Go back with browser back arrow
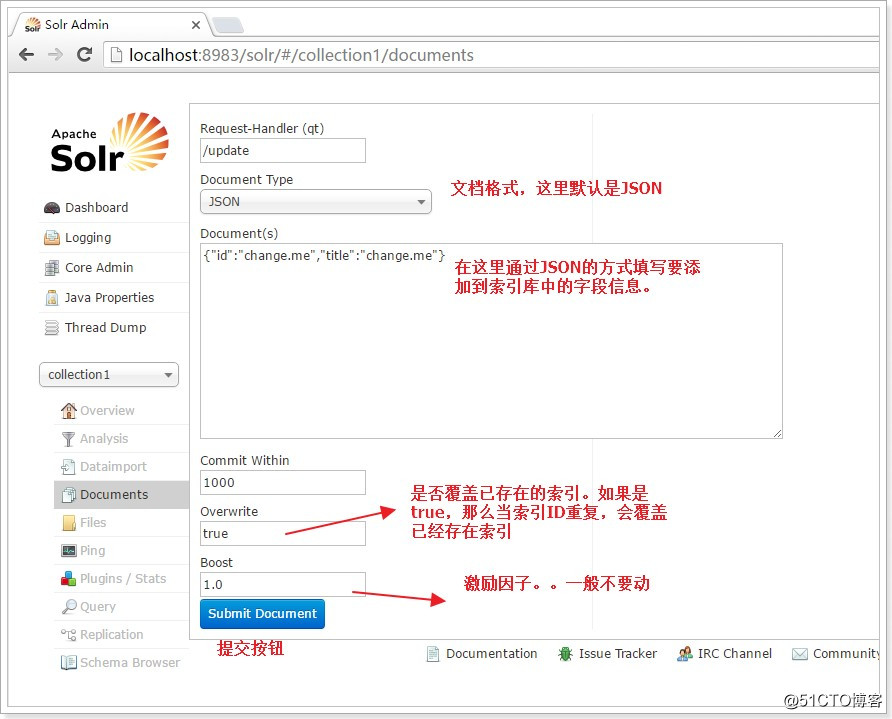Image resolution: width=892 pixels, height=719 pixels. coord(26,55)
